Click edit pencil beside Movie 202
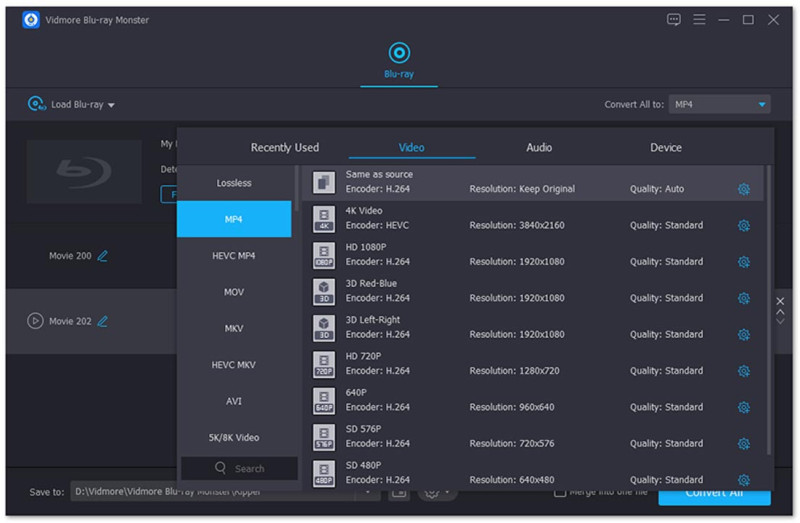 tap(103, 321)
